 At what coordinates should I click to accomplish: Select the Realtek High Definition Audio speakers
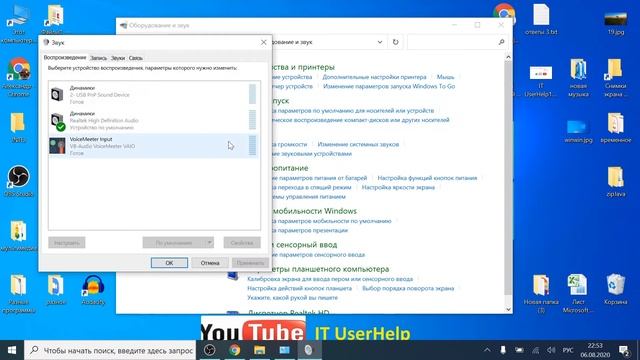pyautogui.click(x=153, y=120)
